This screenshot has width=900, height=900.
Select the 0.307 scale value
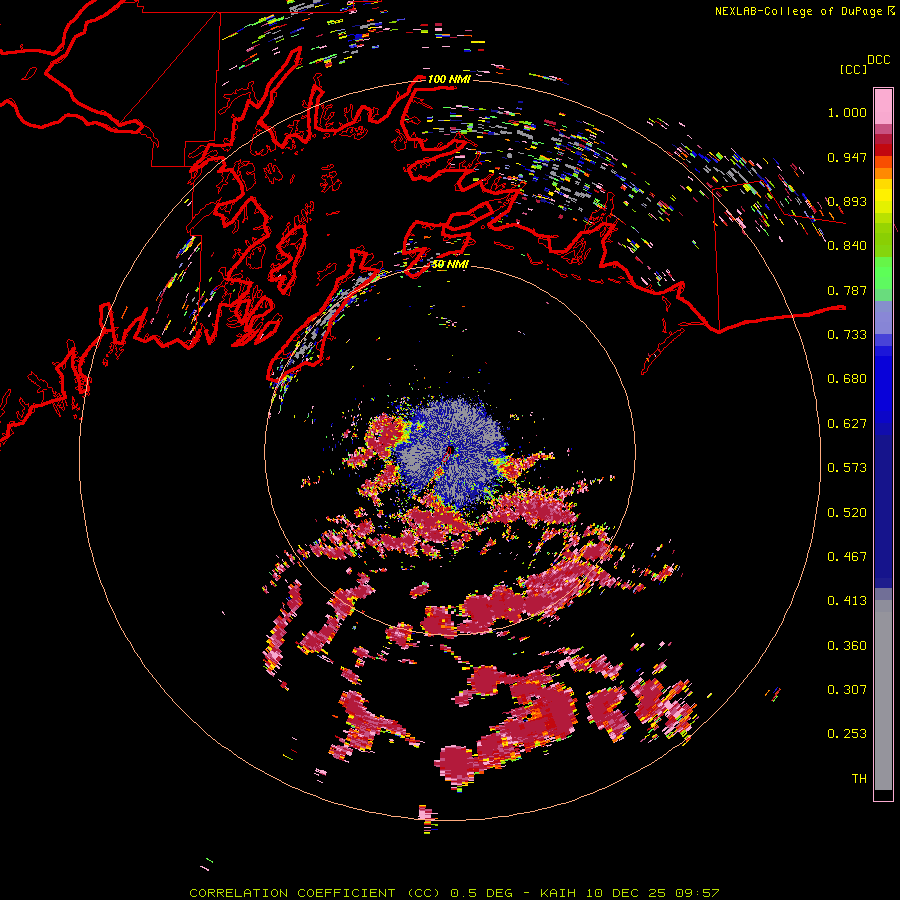(x=847, y=690)
